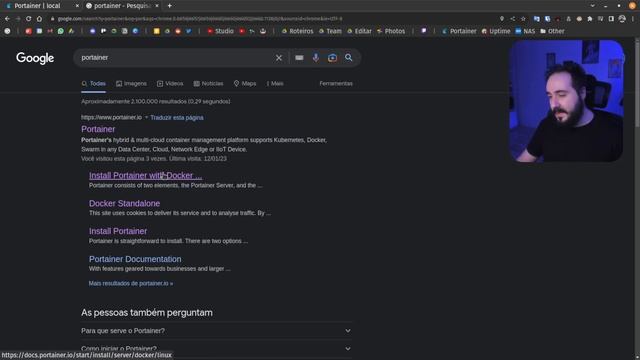Open the Other bookmarks folder

(x=552, y=31)
